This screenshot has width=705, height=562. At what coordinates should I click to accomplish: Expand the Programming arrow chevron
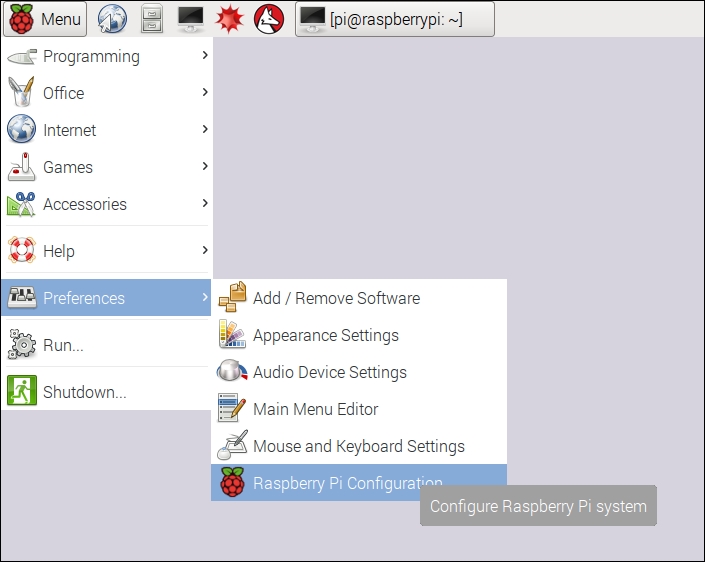205,55
